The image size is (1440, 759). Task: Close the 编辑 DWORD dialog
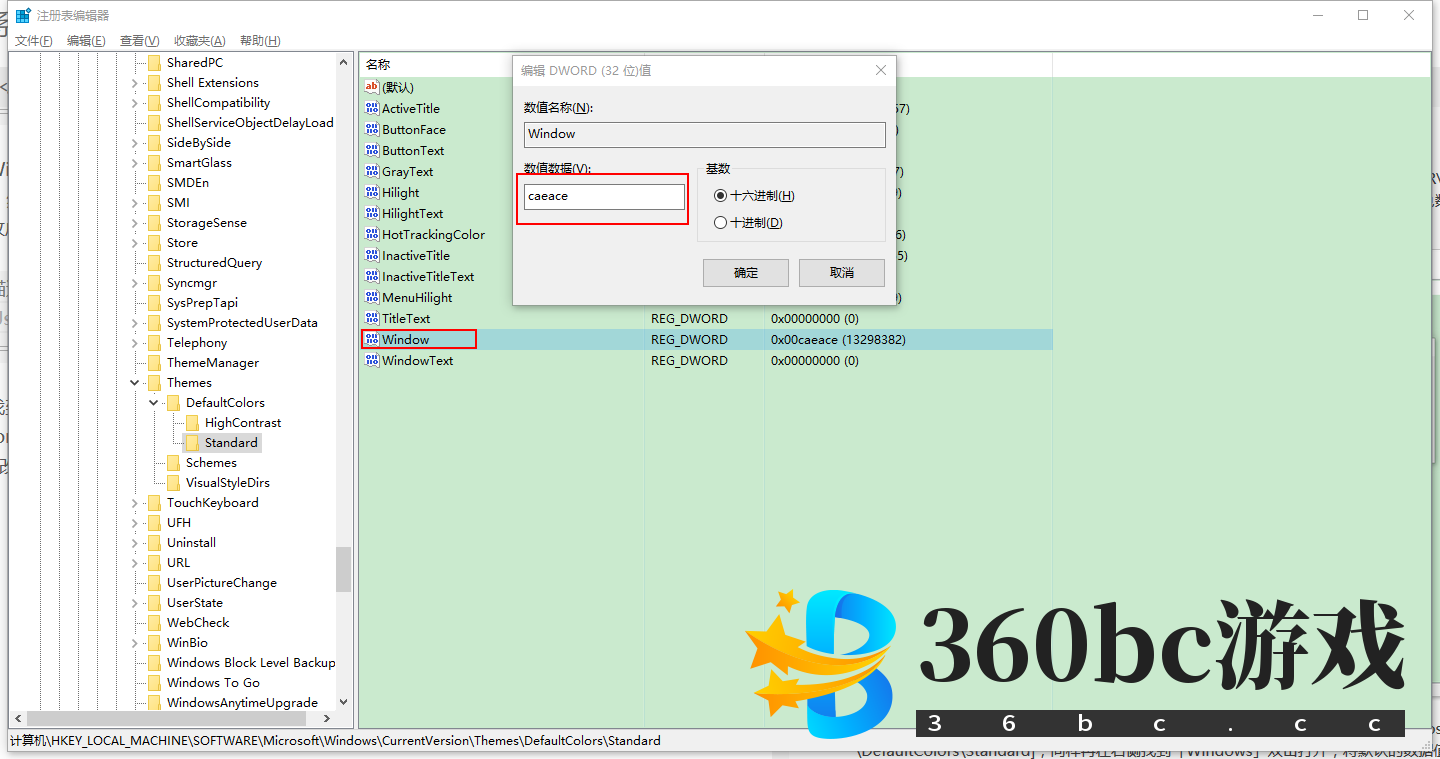tap(881, 71)
